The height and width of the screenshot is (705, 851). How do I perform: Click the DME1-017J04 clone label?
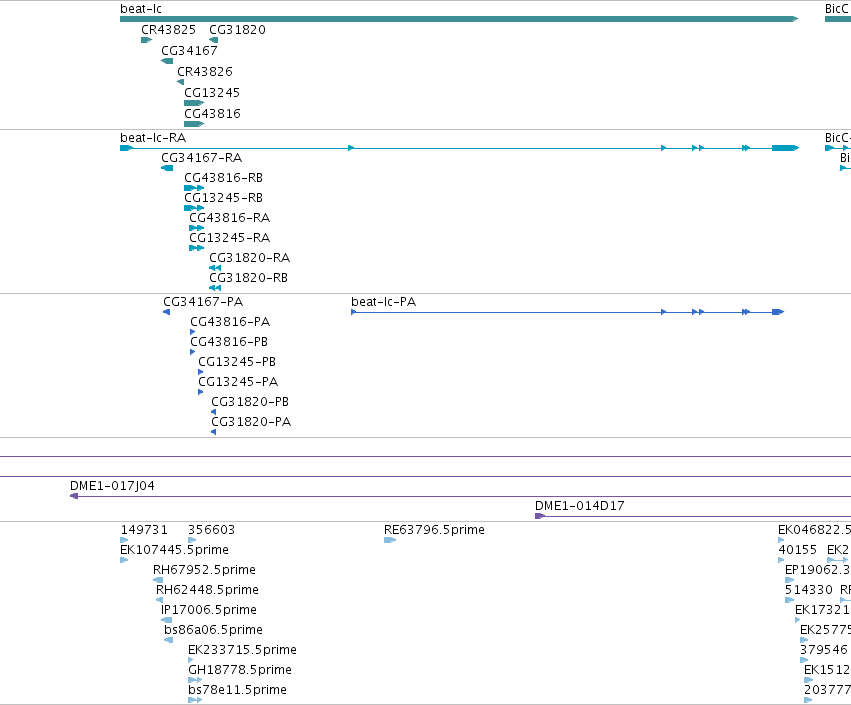click(x=112, y=486)
